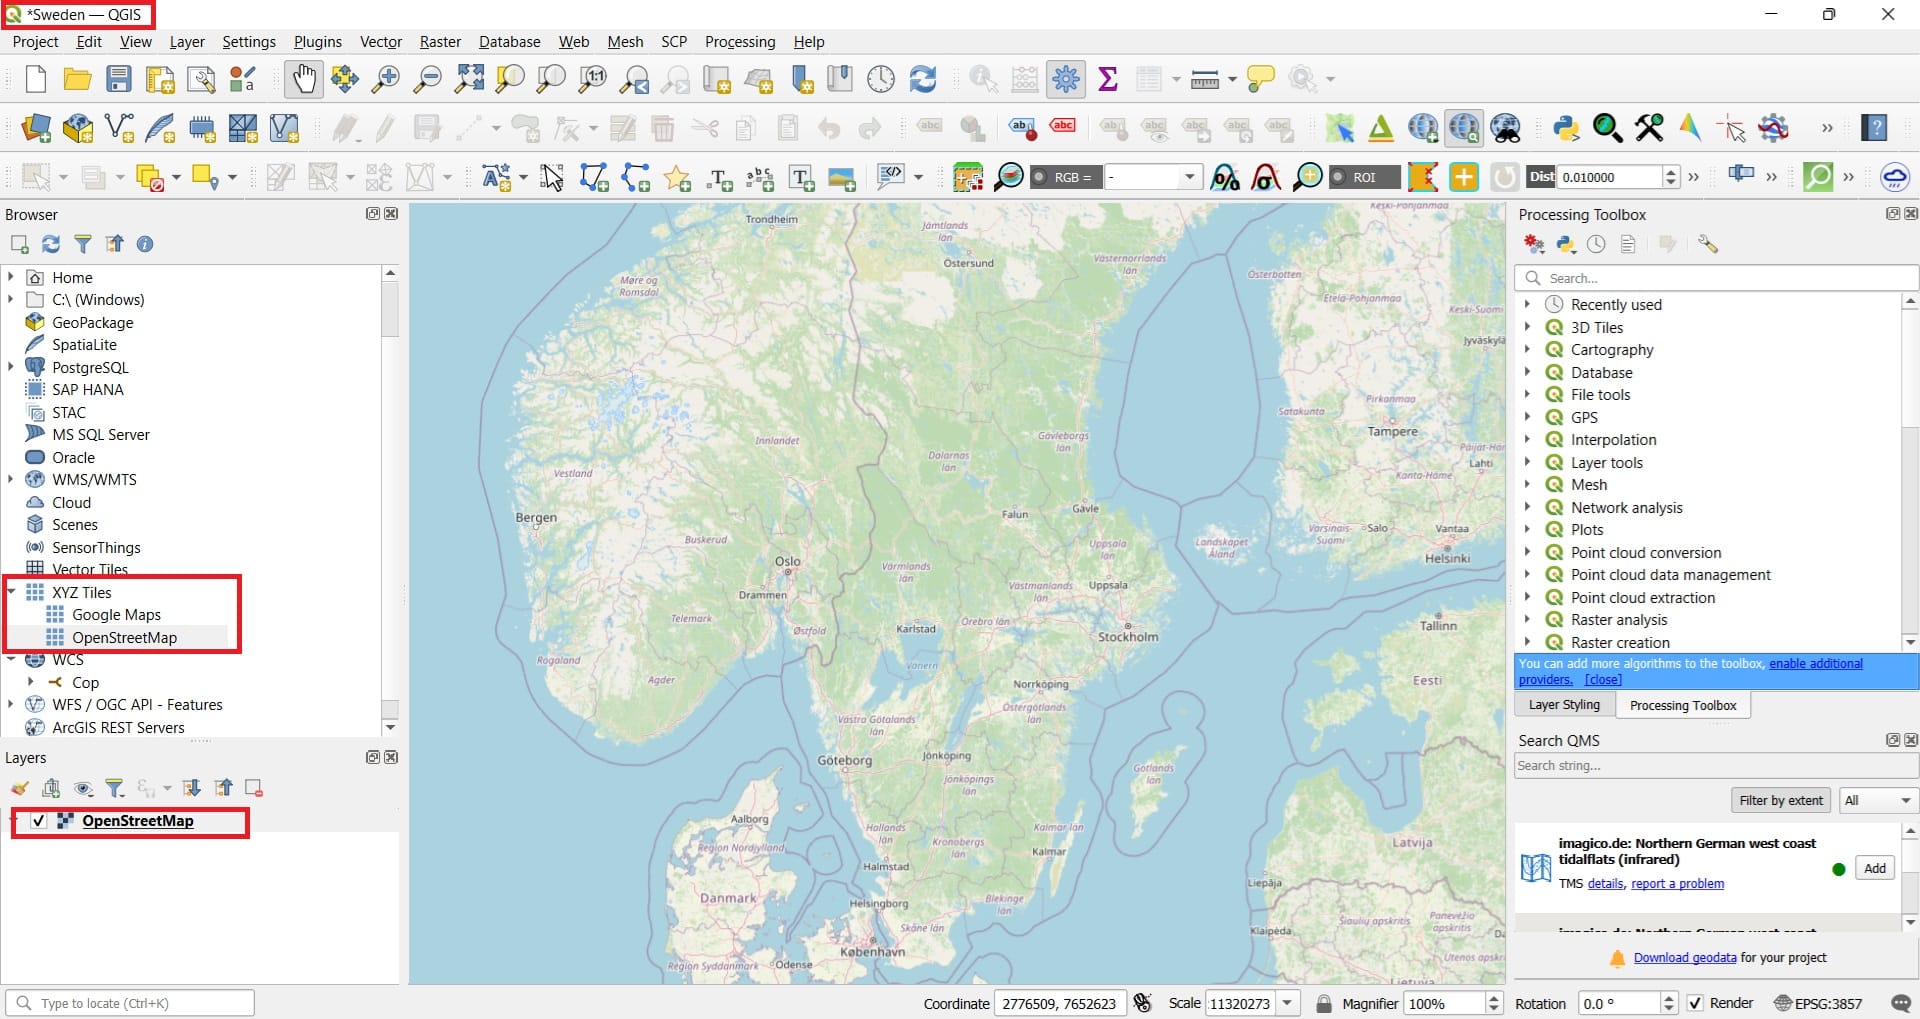The width and height of the screenshot is (1920, 1019).
Task: Open Processing Toolbox history clock icon
Action: click(x=1597, y=244)
